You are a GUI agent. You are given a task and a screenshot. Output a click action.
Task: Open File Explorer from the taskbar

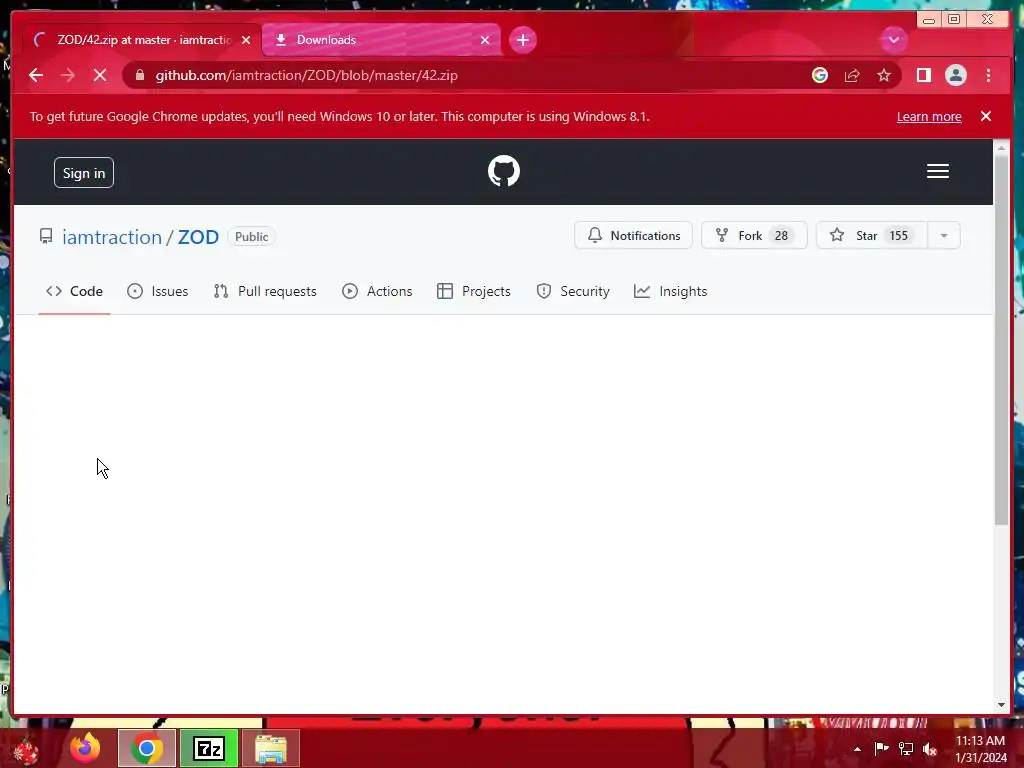(271, 748)
